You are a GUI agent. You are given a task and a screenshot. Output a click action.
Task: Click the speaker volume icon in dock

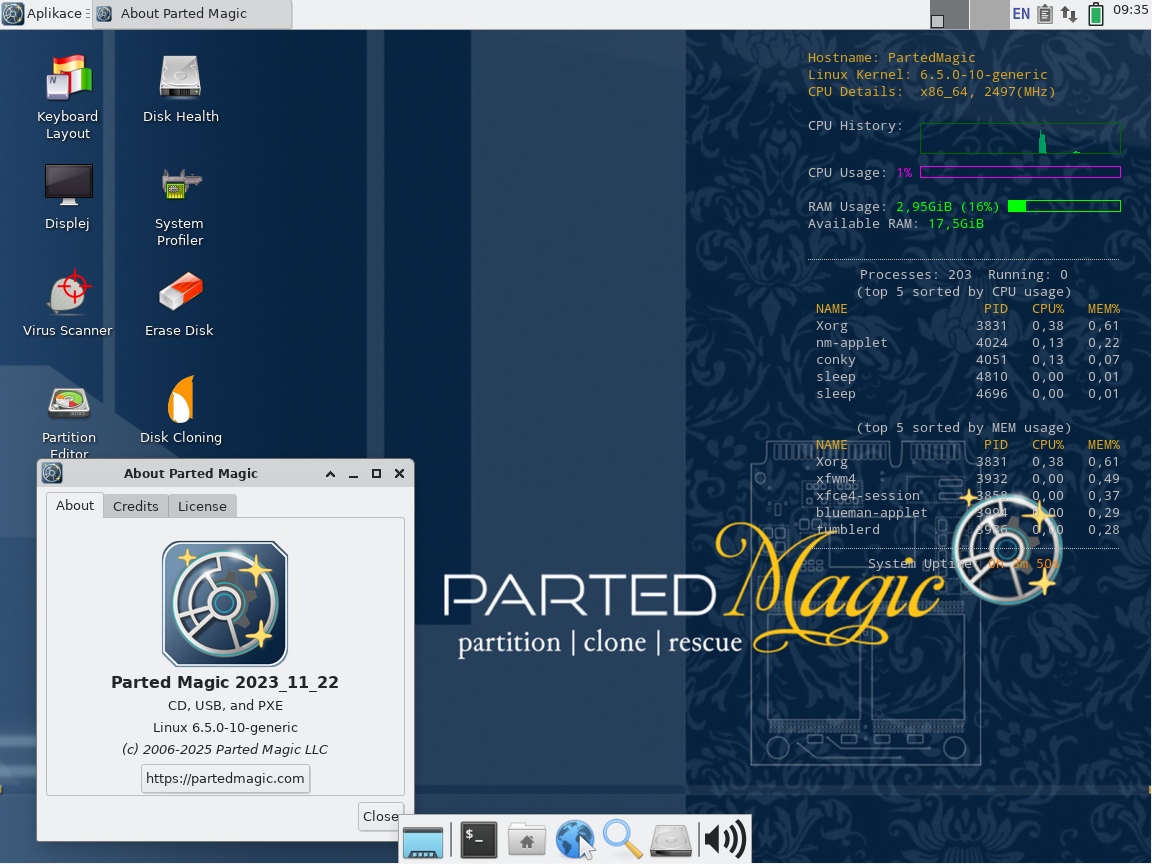724,840
